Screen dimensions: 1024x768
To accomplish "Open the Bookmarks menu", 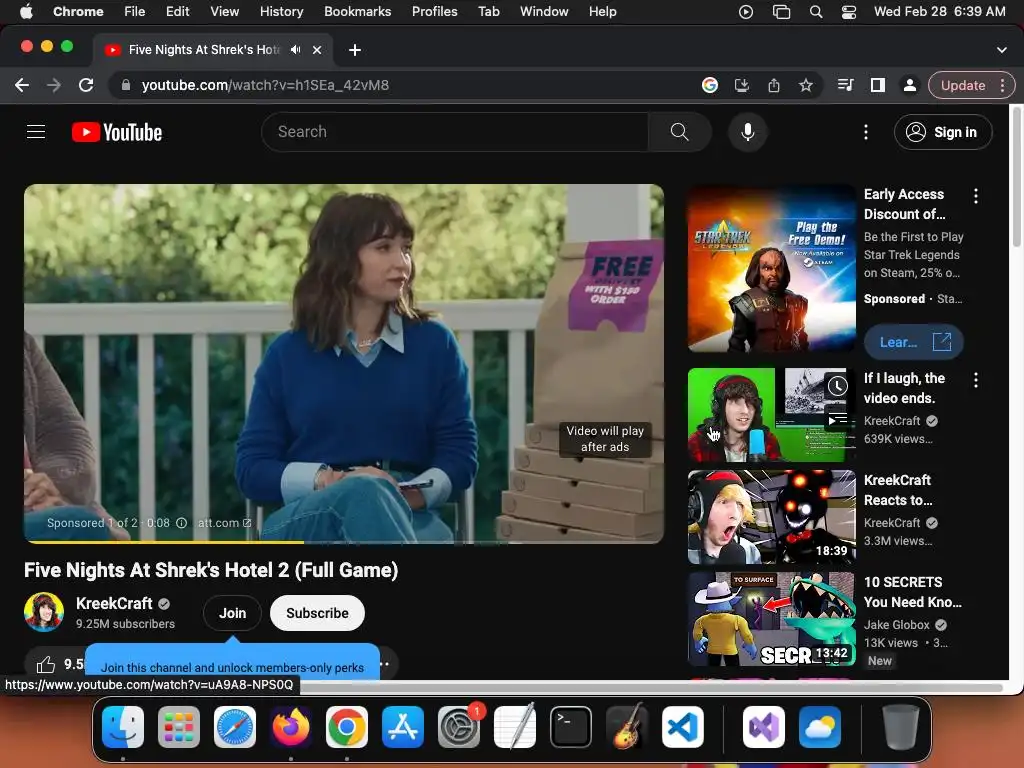I will (x=357, y=11).
